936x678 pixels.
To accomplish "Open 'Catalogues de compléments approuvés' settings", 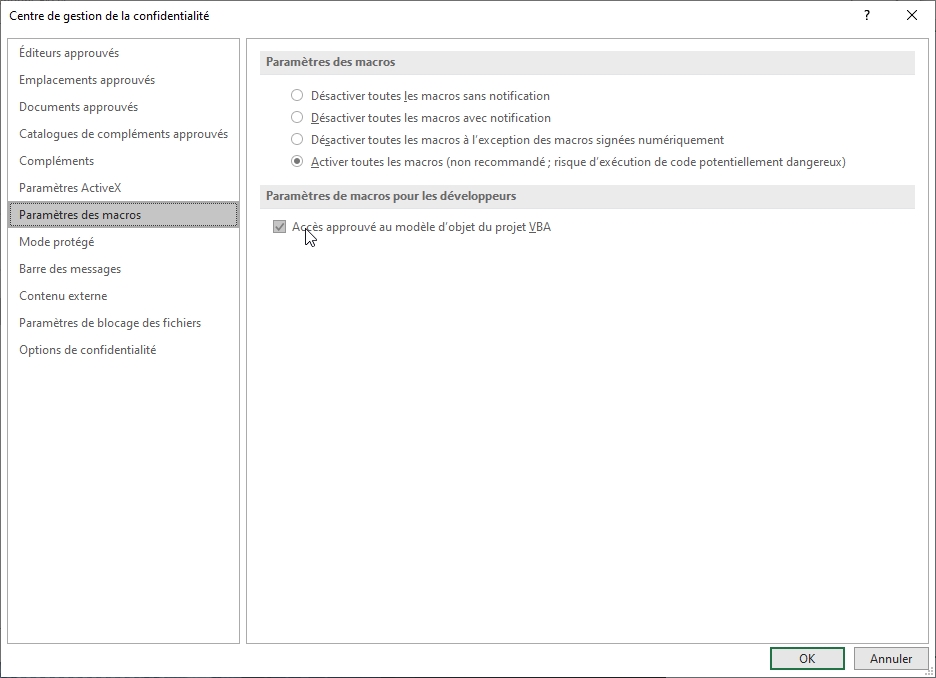I will (x=123, y=133).
